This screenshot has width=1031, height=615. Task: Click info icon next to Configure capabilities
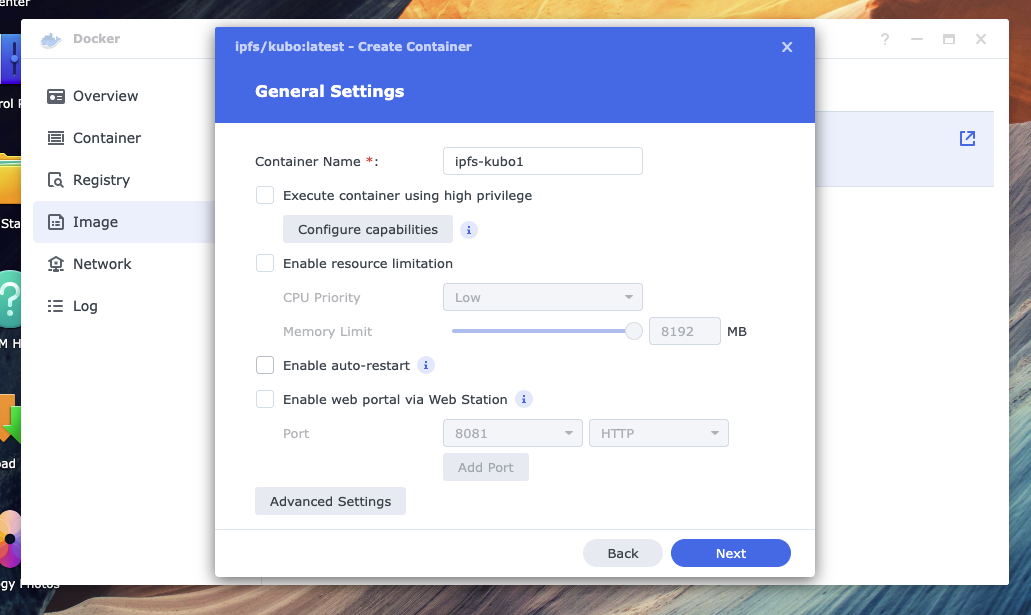tap(469, 230)
